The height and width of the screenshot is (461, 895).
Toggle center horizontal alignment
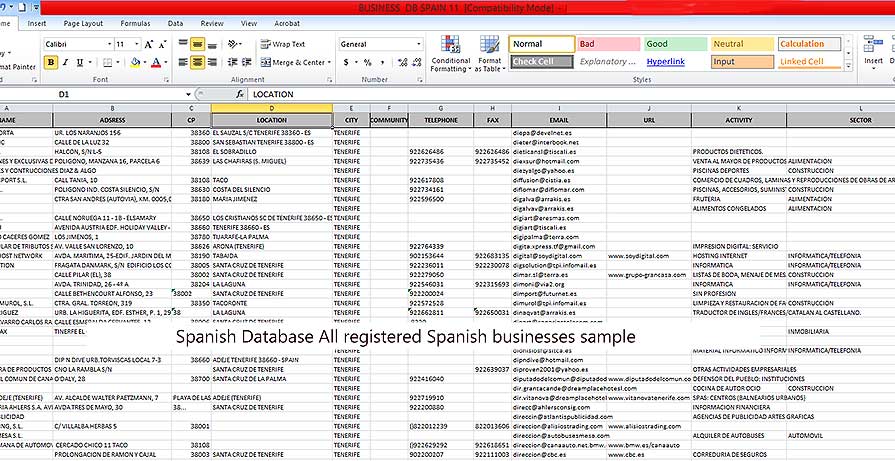click(x=197, y=62)
